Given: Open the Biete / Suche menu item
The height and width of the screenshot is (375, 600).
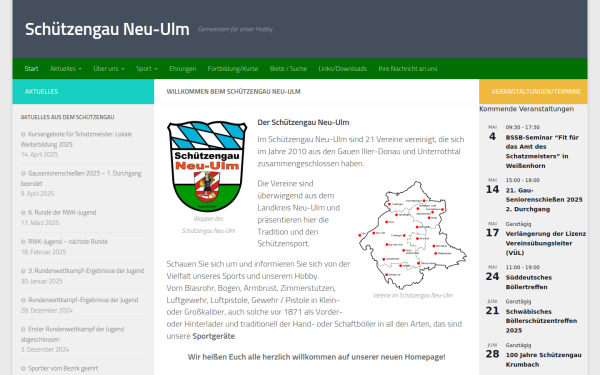Looking at the screenshot, I should 288,68.
